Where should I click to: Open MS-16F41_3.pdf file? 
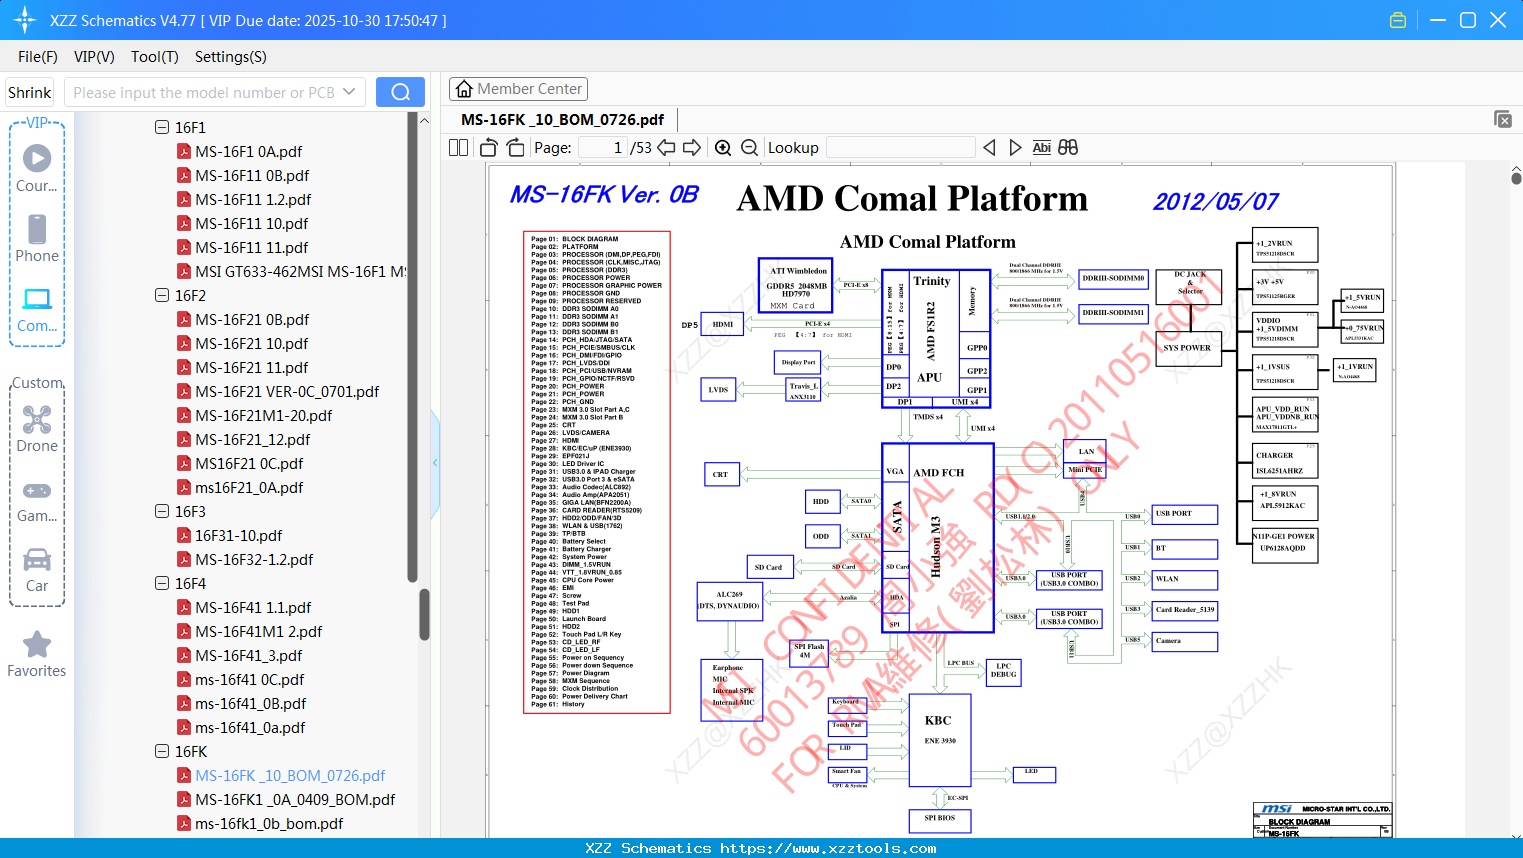[x=248, y=655]
